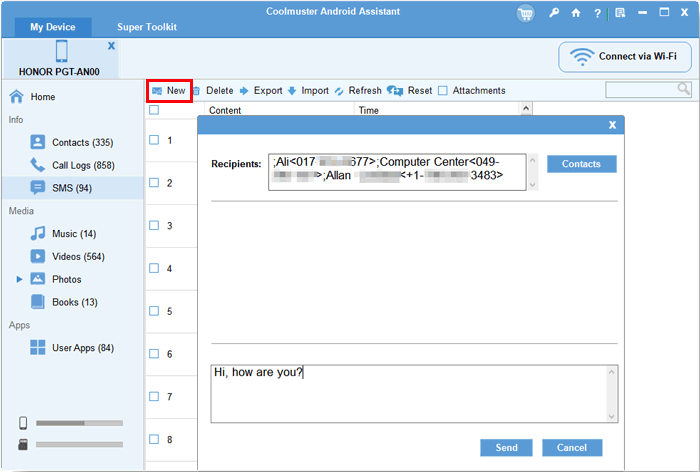The image size is (700, 472).
Task: Open the Call Logs category
Action: coord(82,165)
